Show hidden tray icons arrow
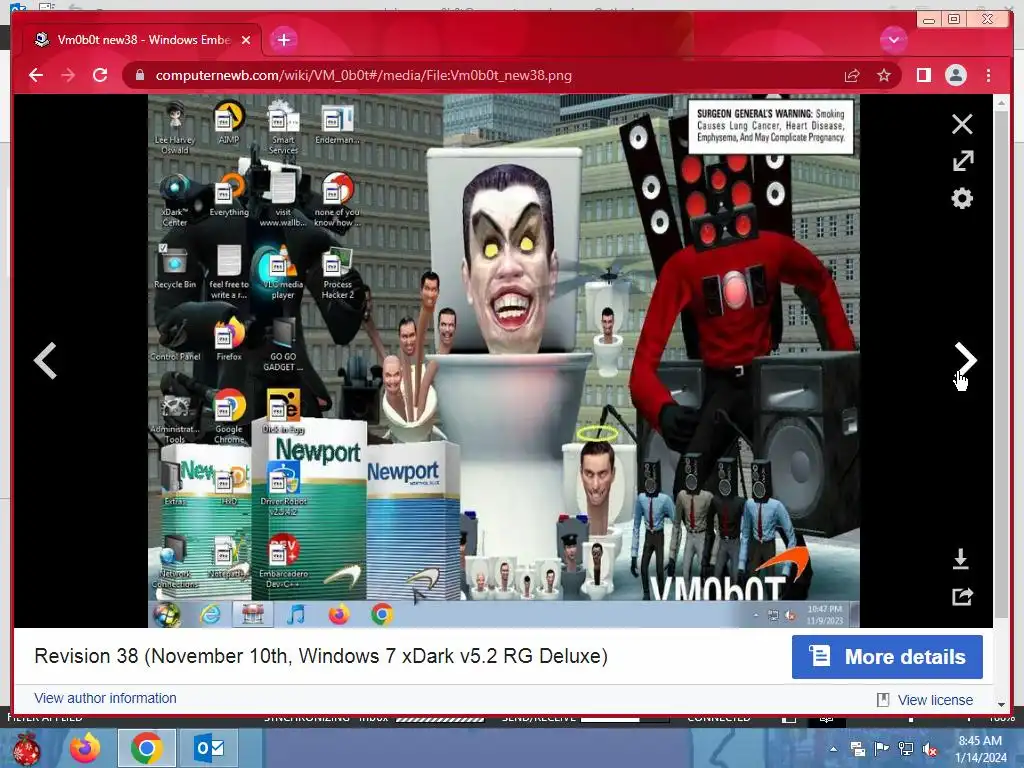This screenshot has width=1024, height=768. tap(833, 749)
